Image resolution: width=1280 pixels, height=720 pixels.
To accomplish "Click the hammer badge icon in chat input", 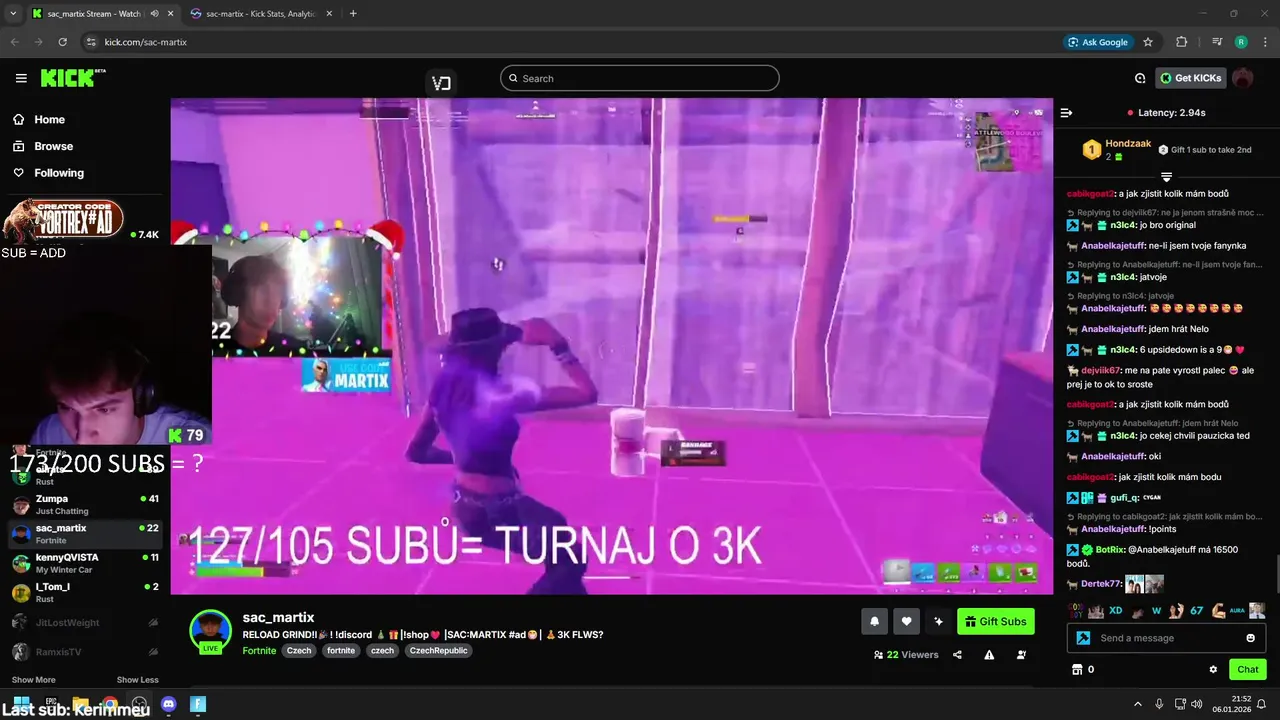I will (x=1083, y=638).
